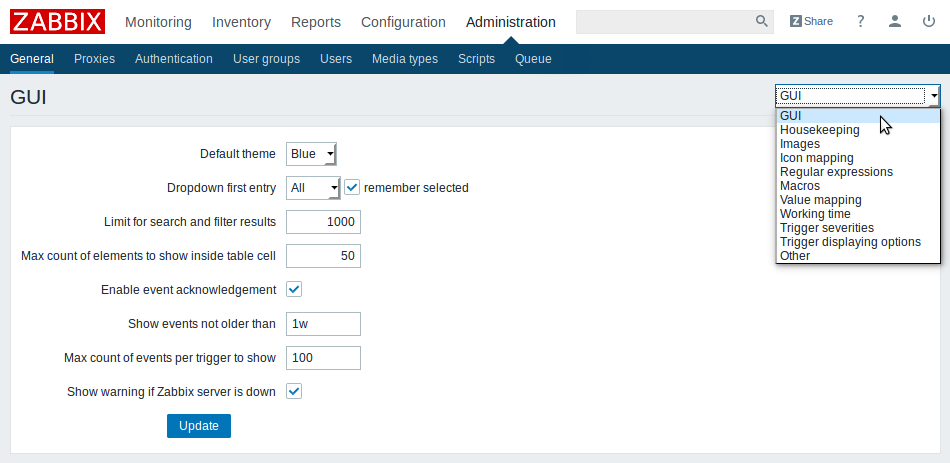Open the Monitoring menu
Screen dimensions: 950x463
[x=158, y=22]
